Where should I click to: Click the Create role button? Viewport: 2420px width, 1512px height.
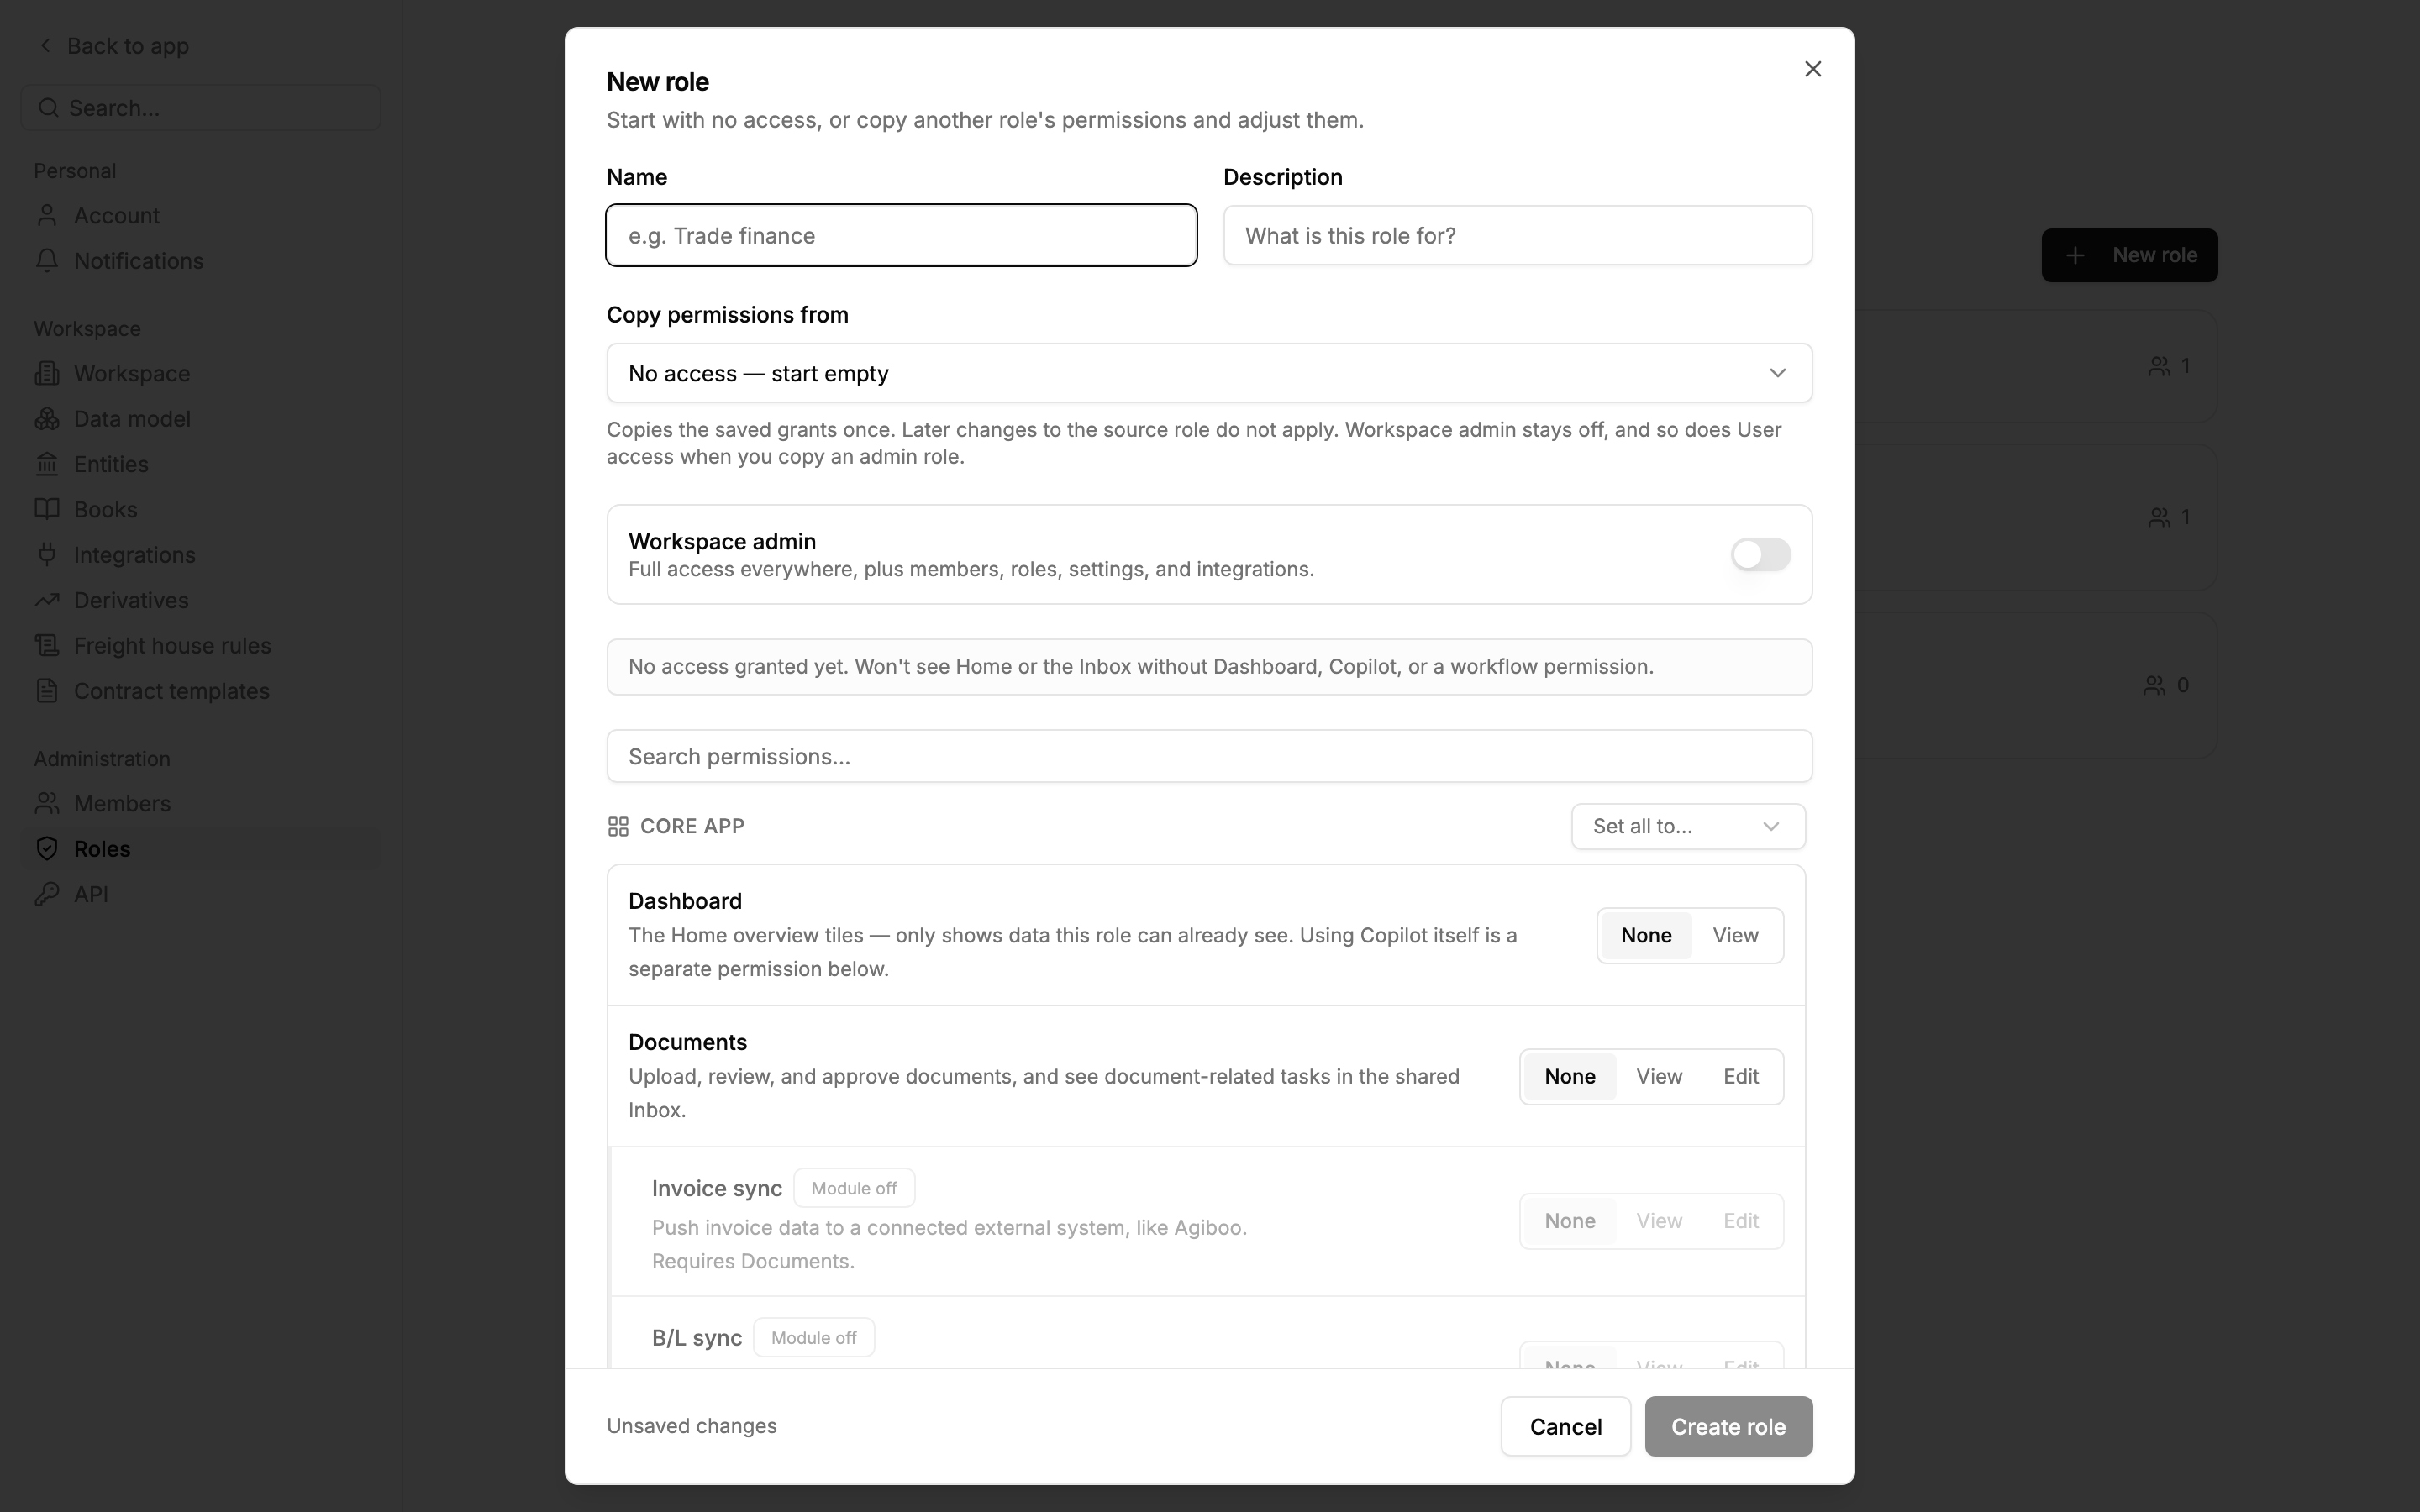pyautogui.click(x=1728, y=1427)
